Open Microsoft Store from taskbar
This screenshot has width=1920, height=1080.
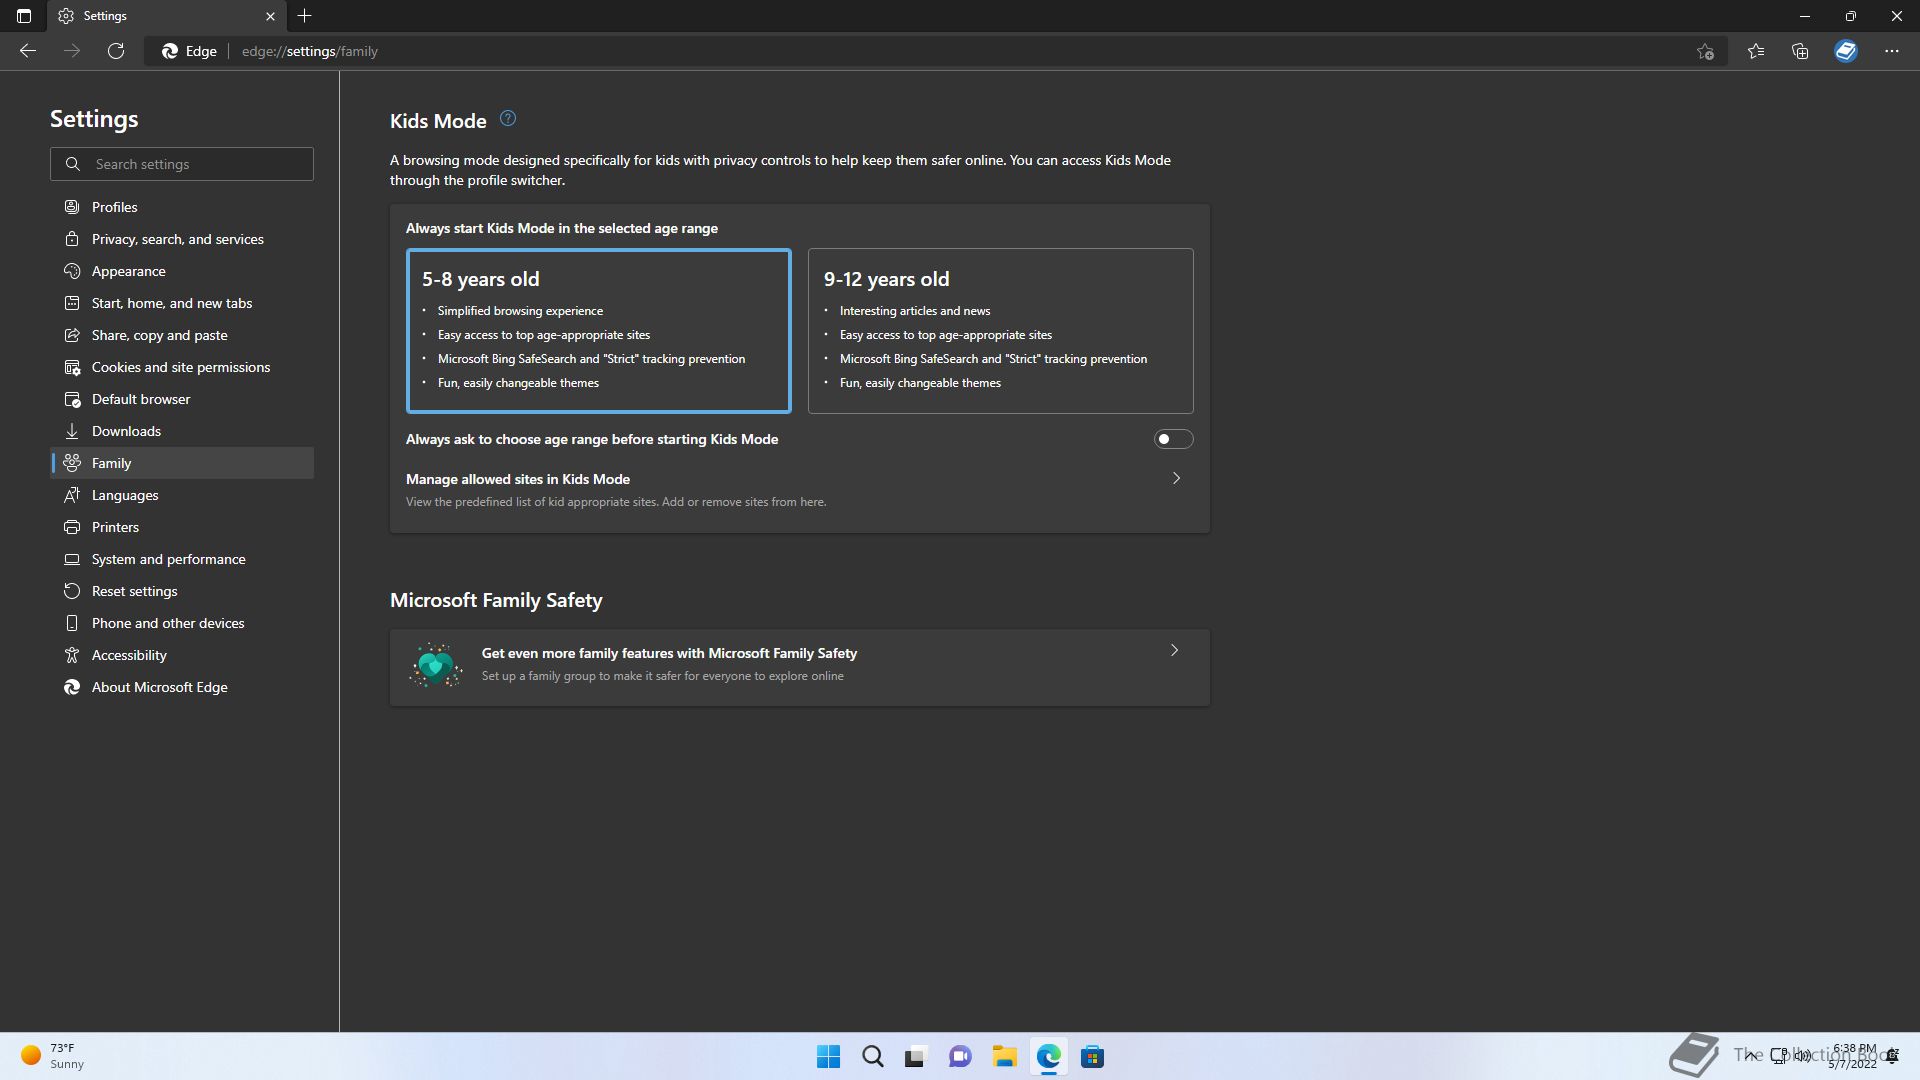(x=1092, y=1057)
